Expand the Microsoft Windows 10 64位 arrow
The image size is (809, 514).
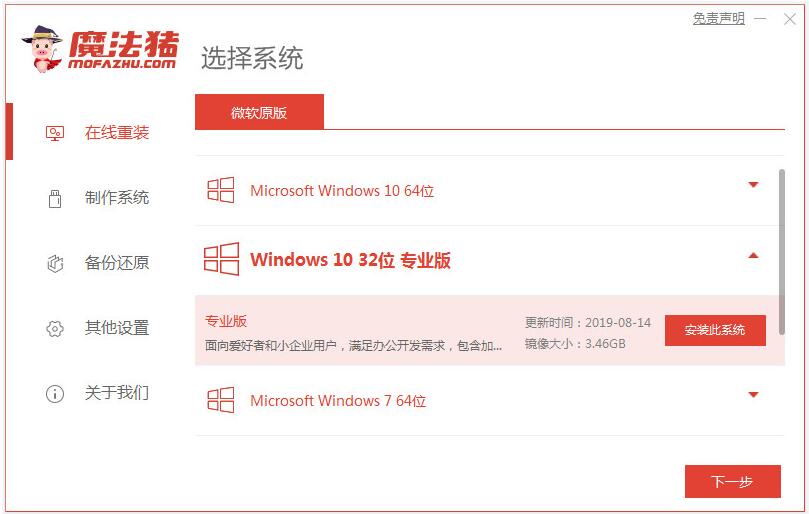point(753,184)
